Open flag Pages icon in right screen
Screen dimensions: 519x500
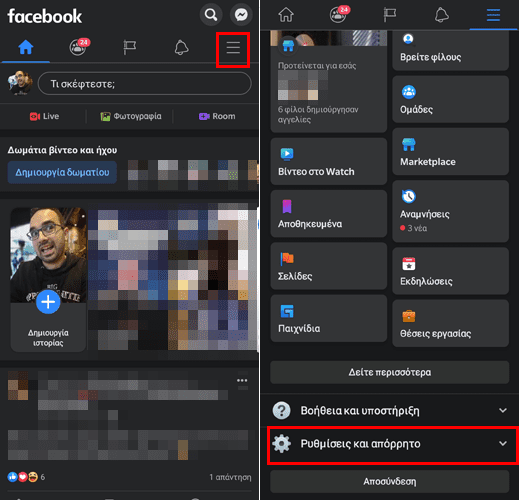tap(389, 15)
